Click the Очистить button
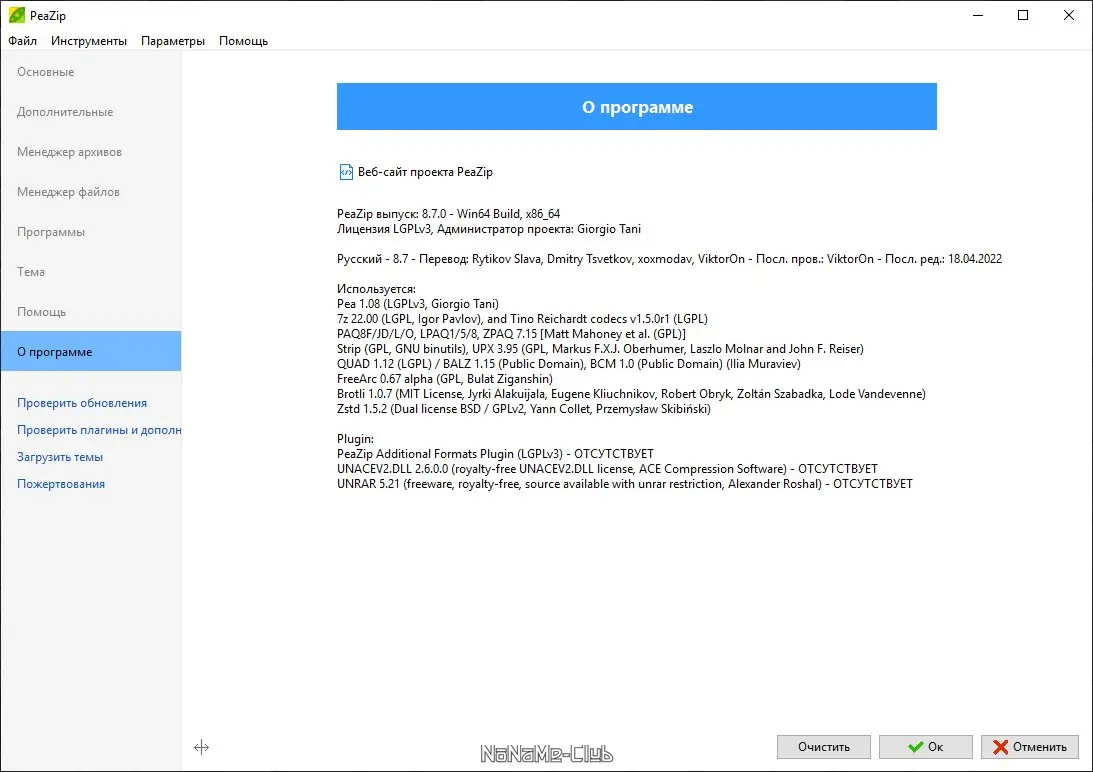Image resolution: width=1093 pixels, height=772 pixels. 823,747
